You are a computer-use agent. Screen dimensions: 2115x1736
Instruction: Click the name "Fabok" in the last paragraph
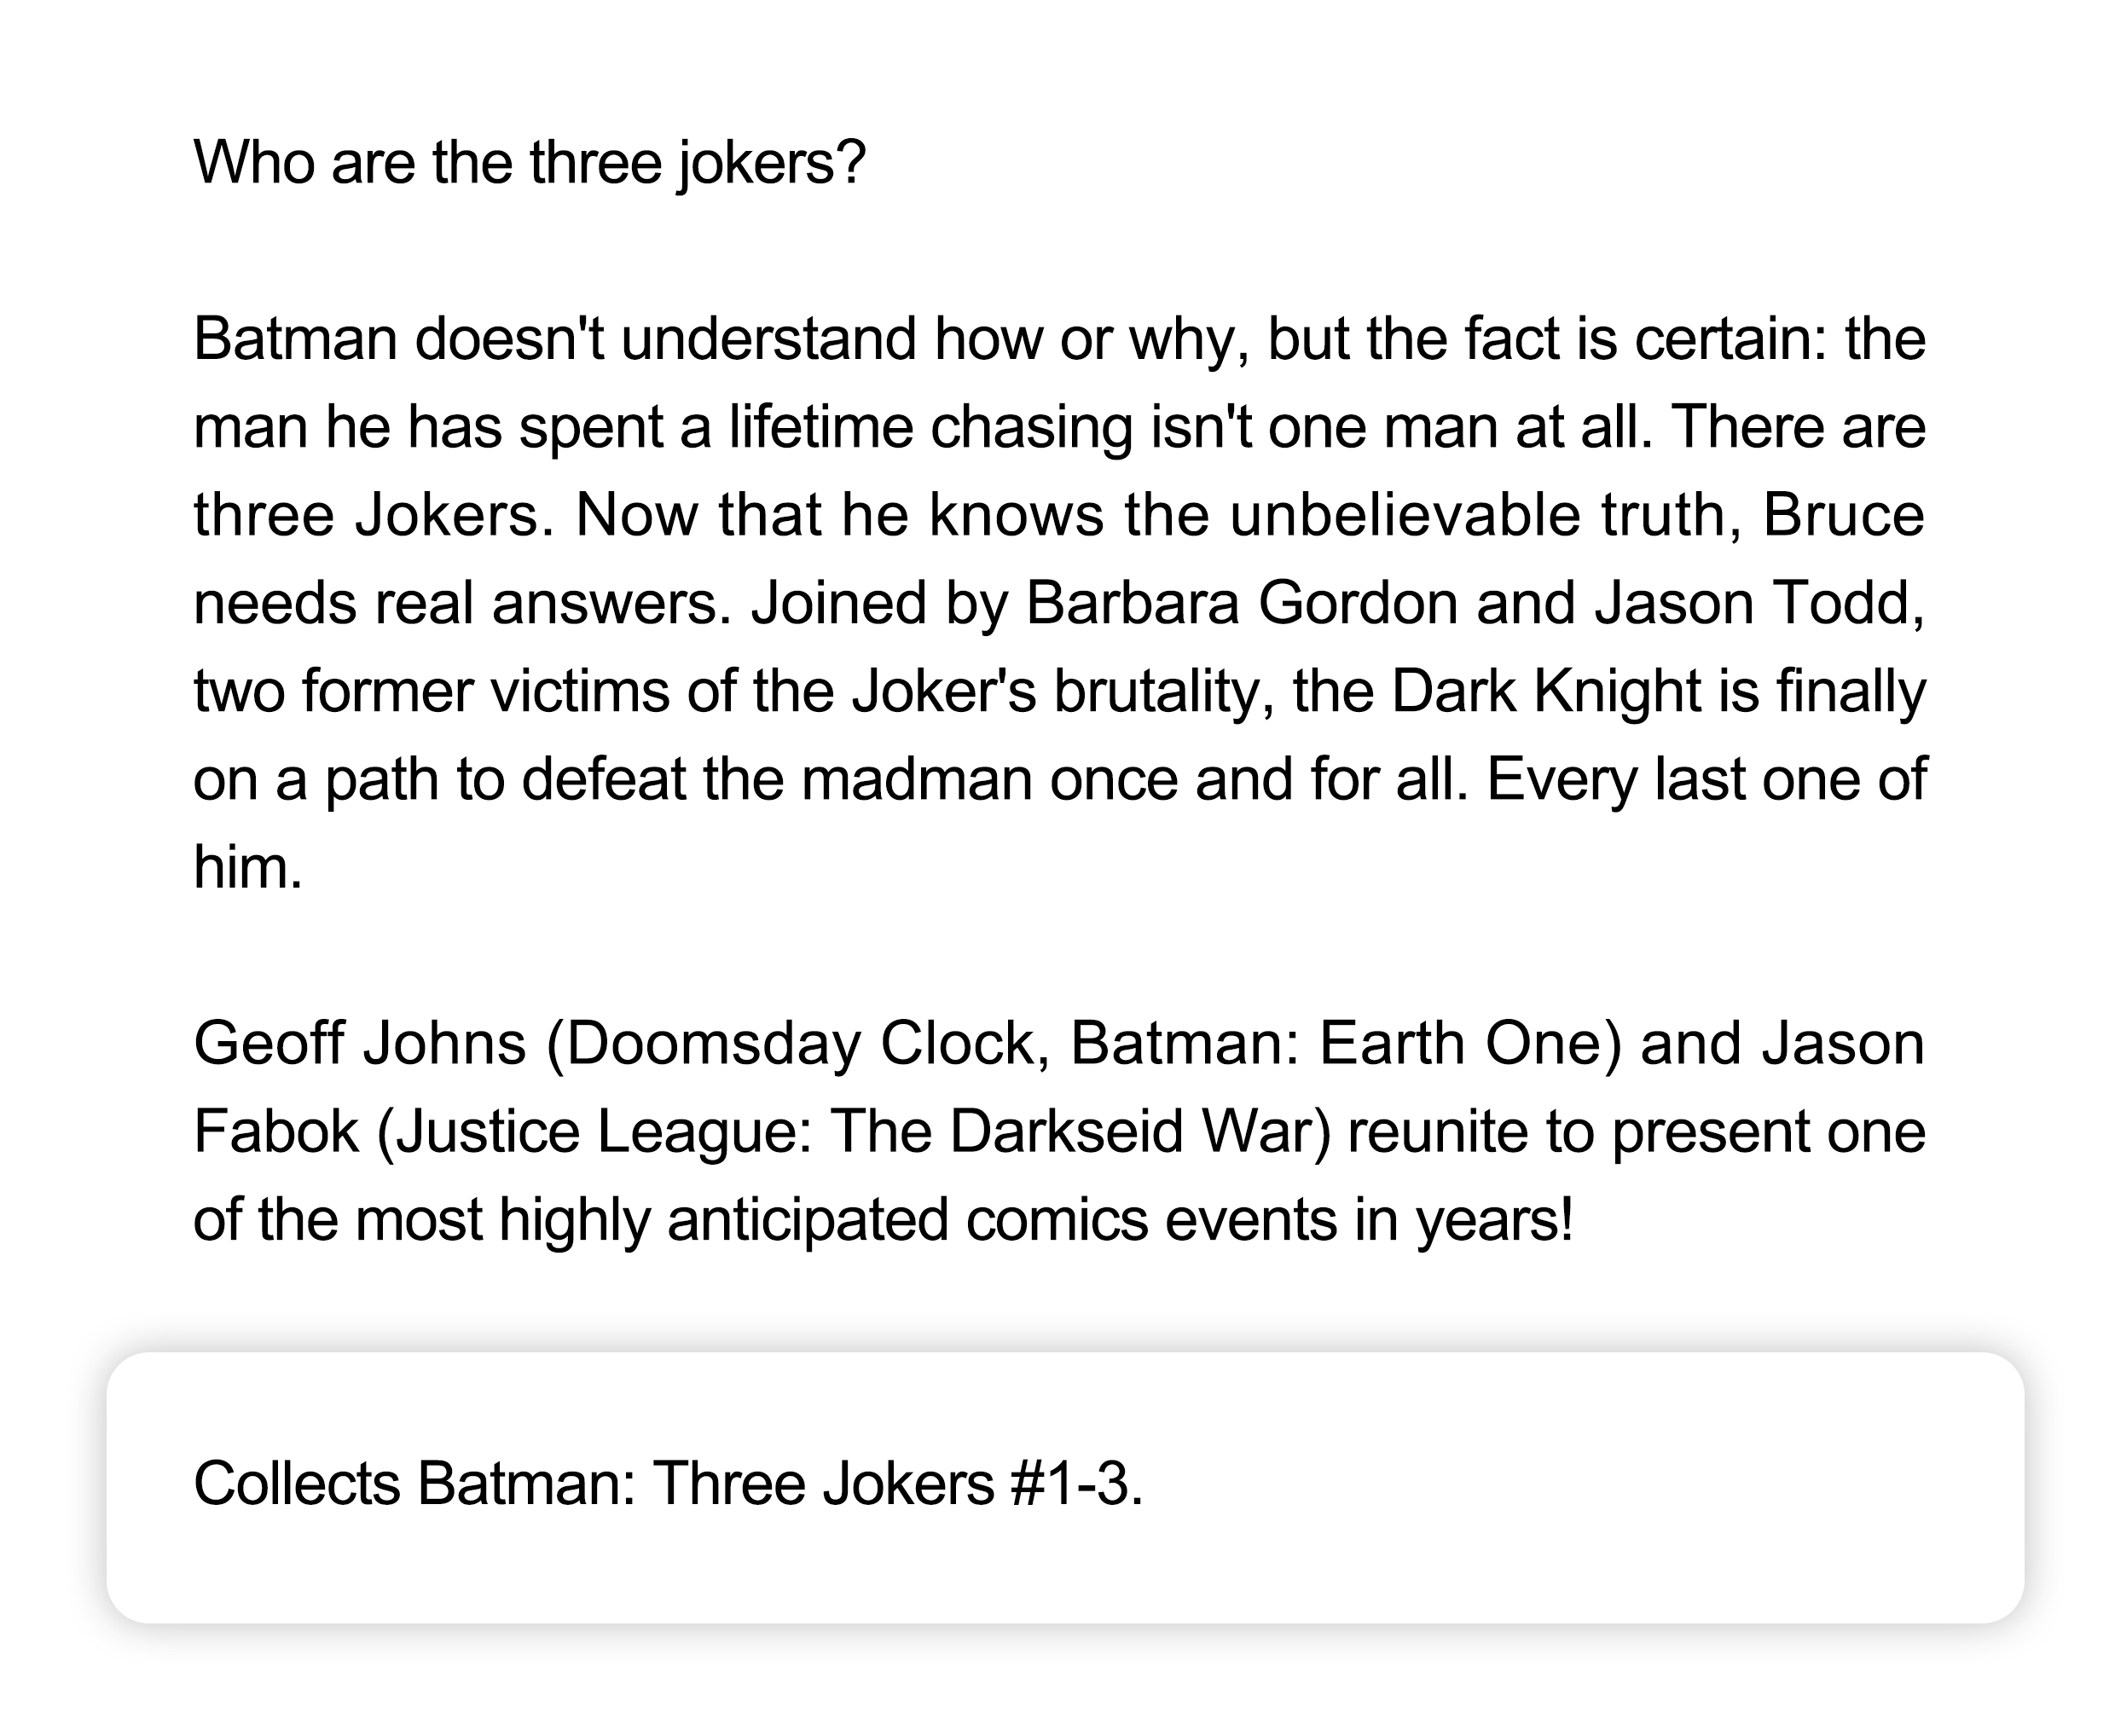click(275, 1131)
